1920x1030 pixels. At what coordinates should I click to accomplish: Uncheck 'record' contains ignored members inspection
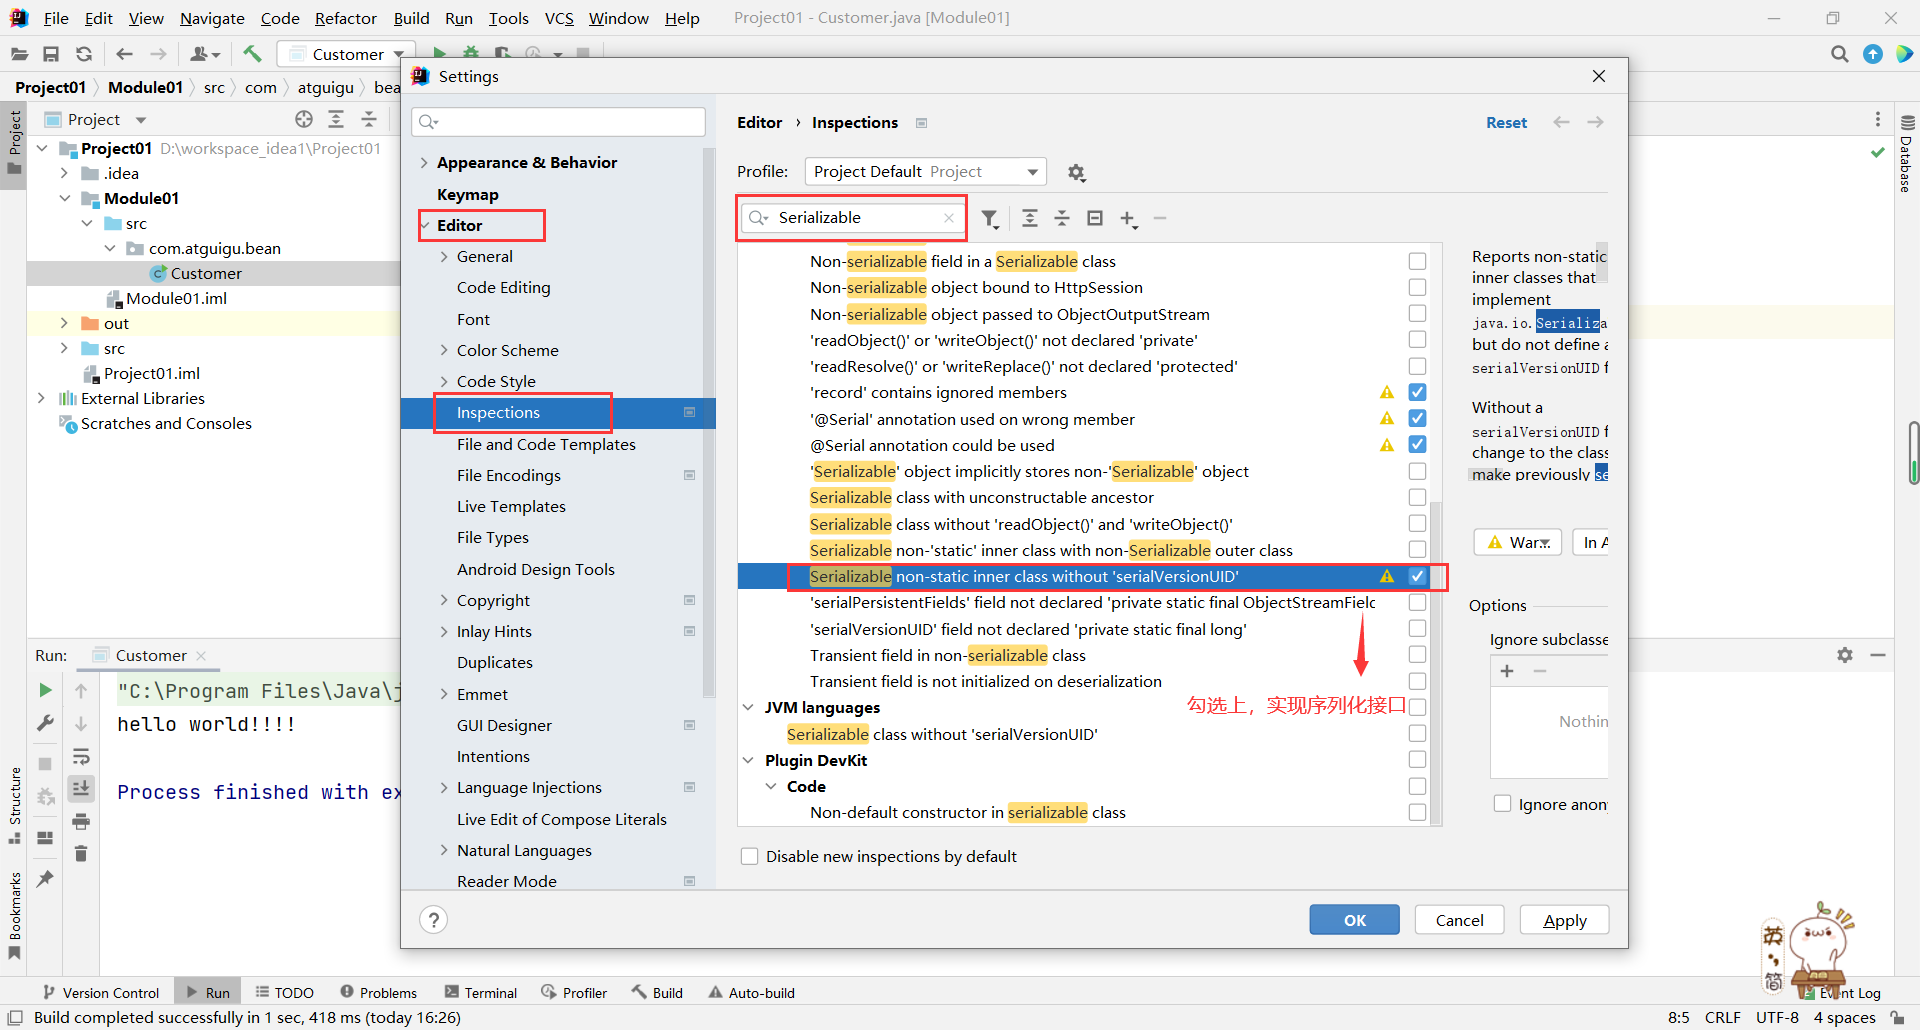pos(1417,392)
